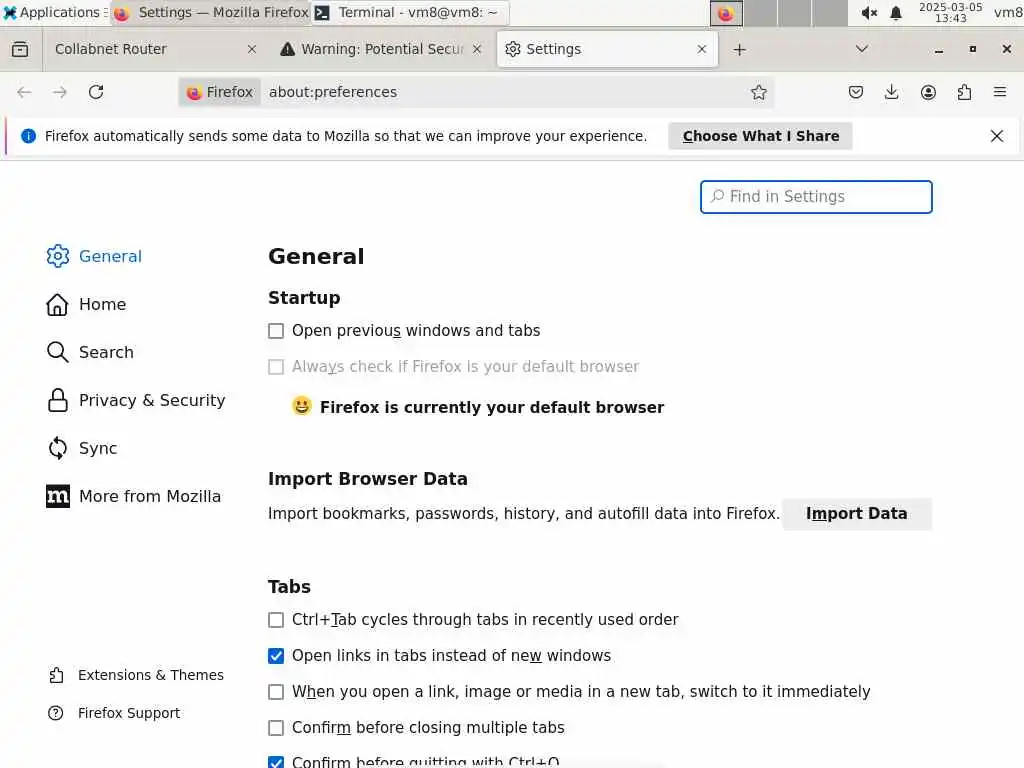
Task: Open More from Mozilla category
Action: click(133, 496)
